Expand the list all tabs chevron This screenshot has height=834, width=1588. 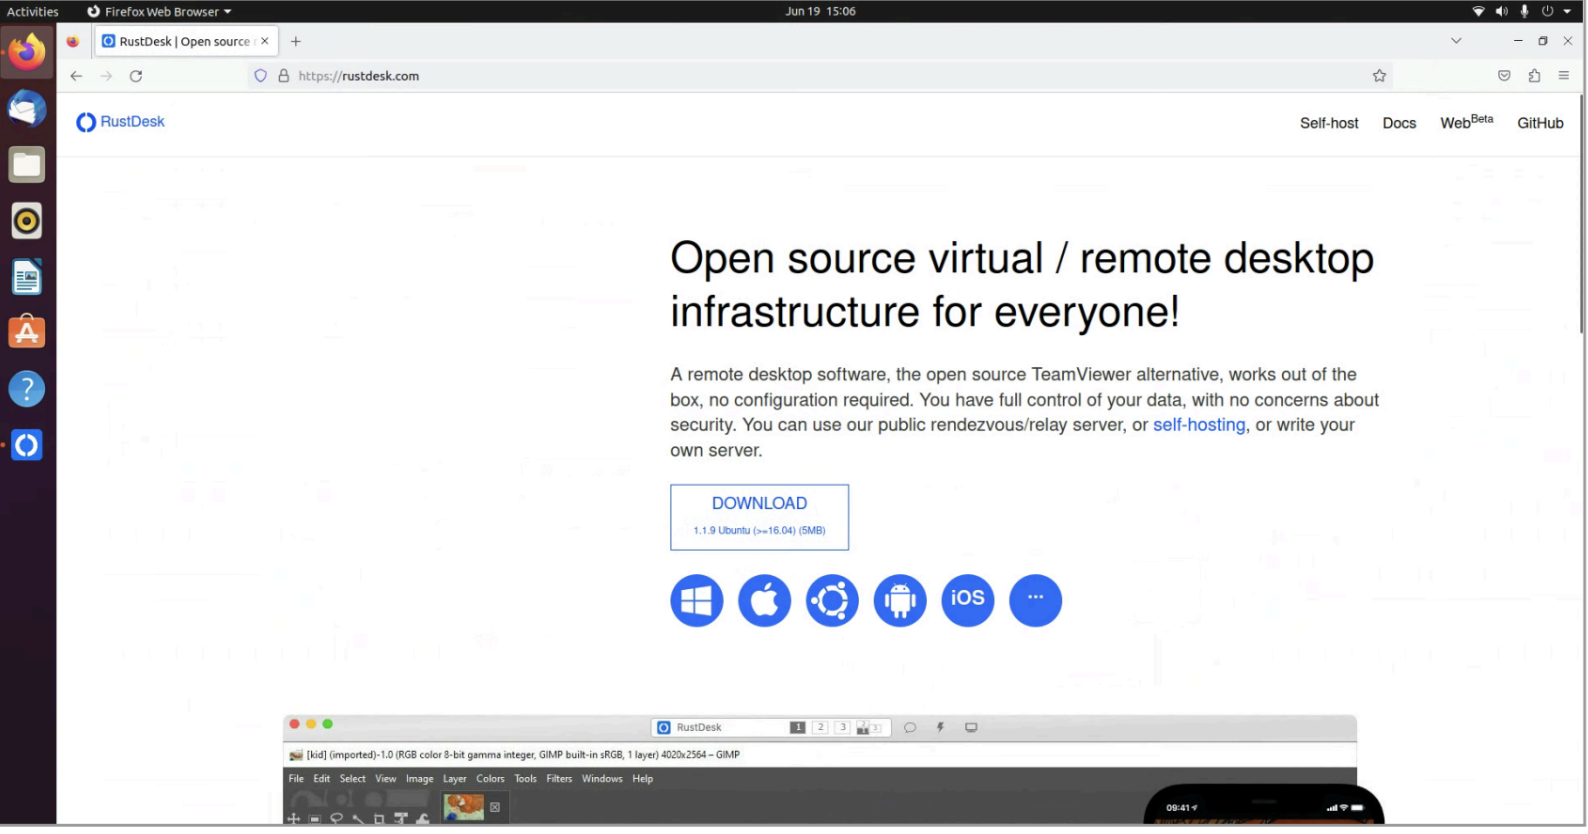[x=1456, y=41]
